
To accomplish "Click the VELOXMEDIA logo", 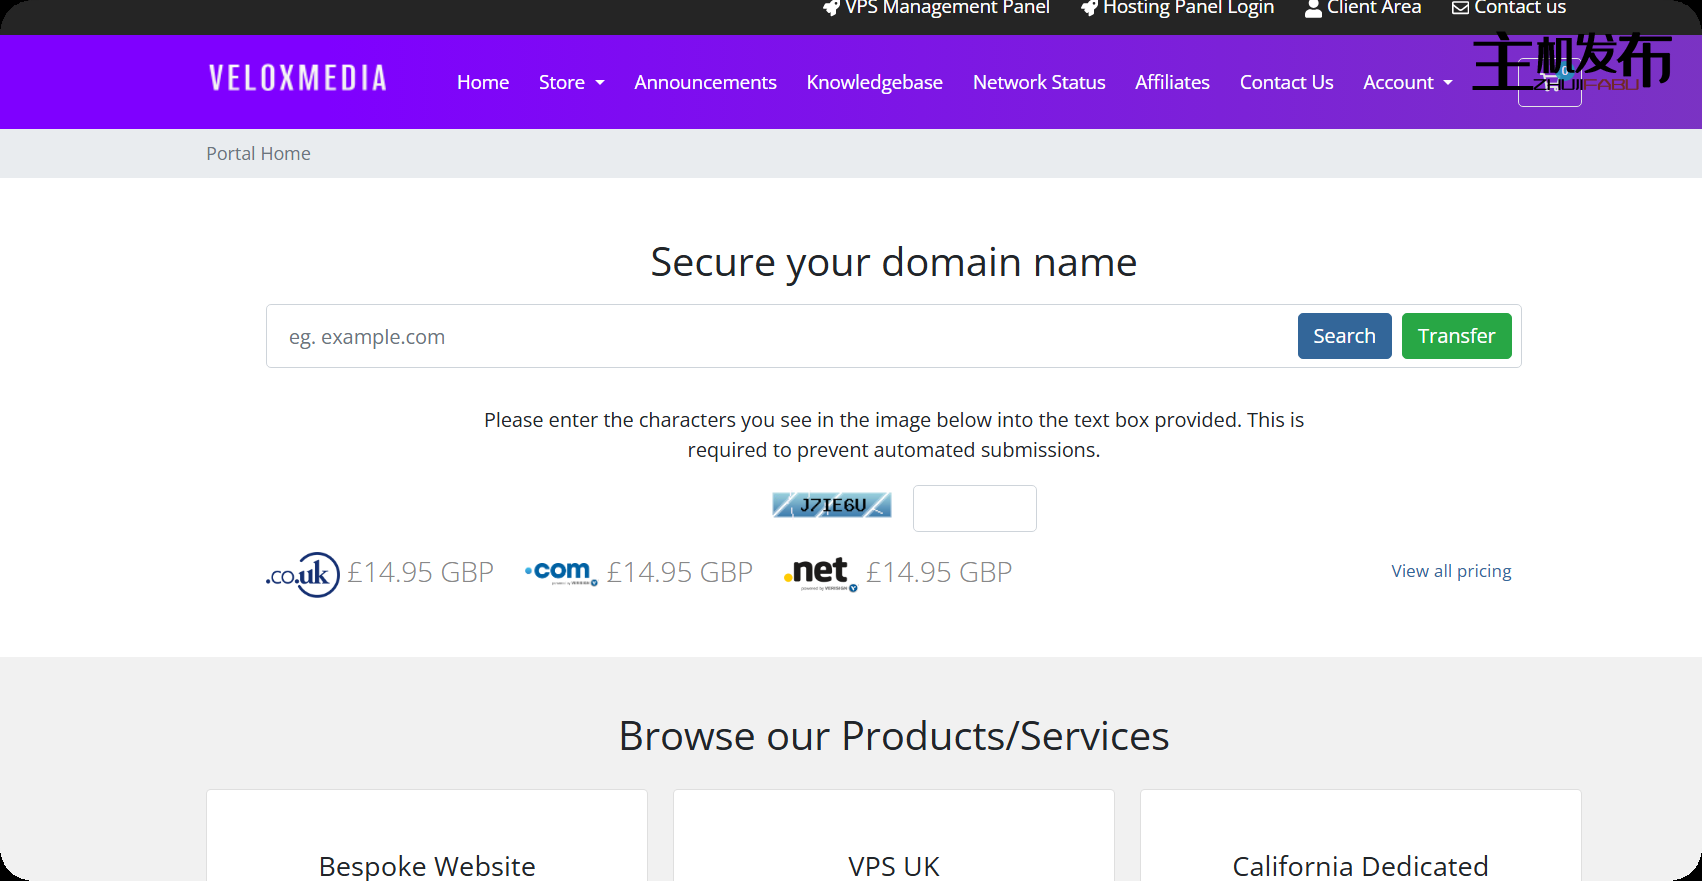I will click(x=297, y=79).
